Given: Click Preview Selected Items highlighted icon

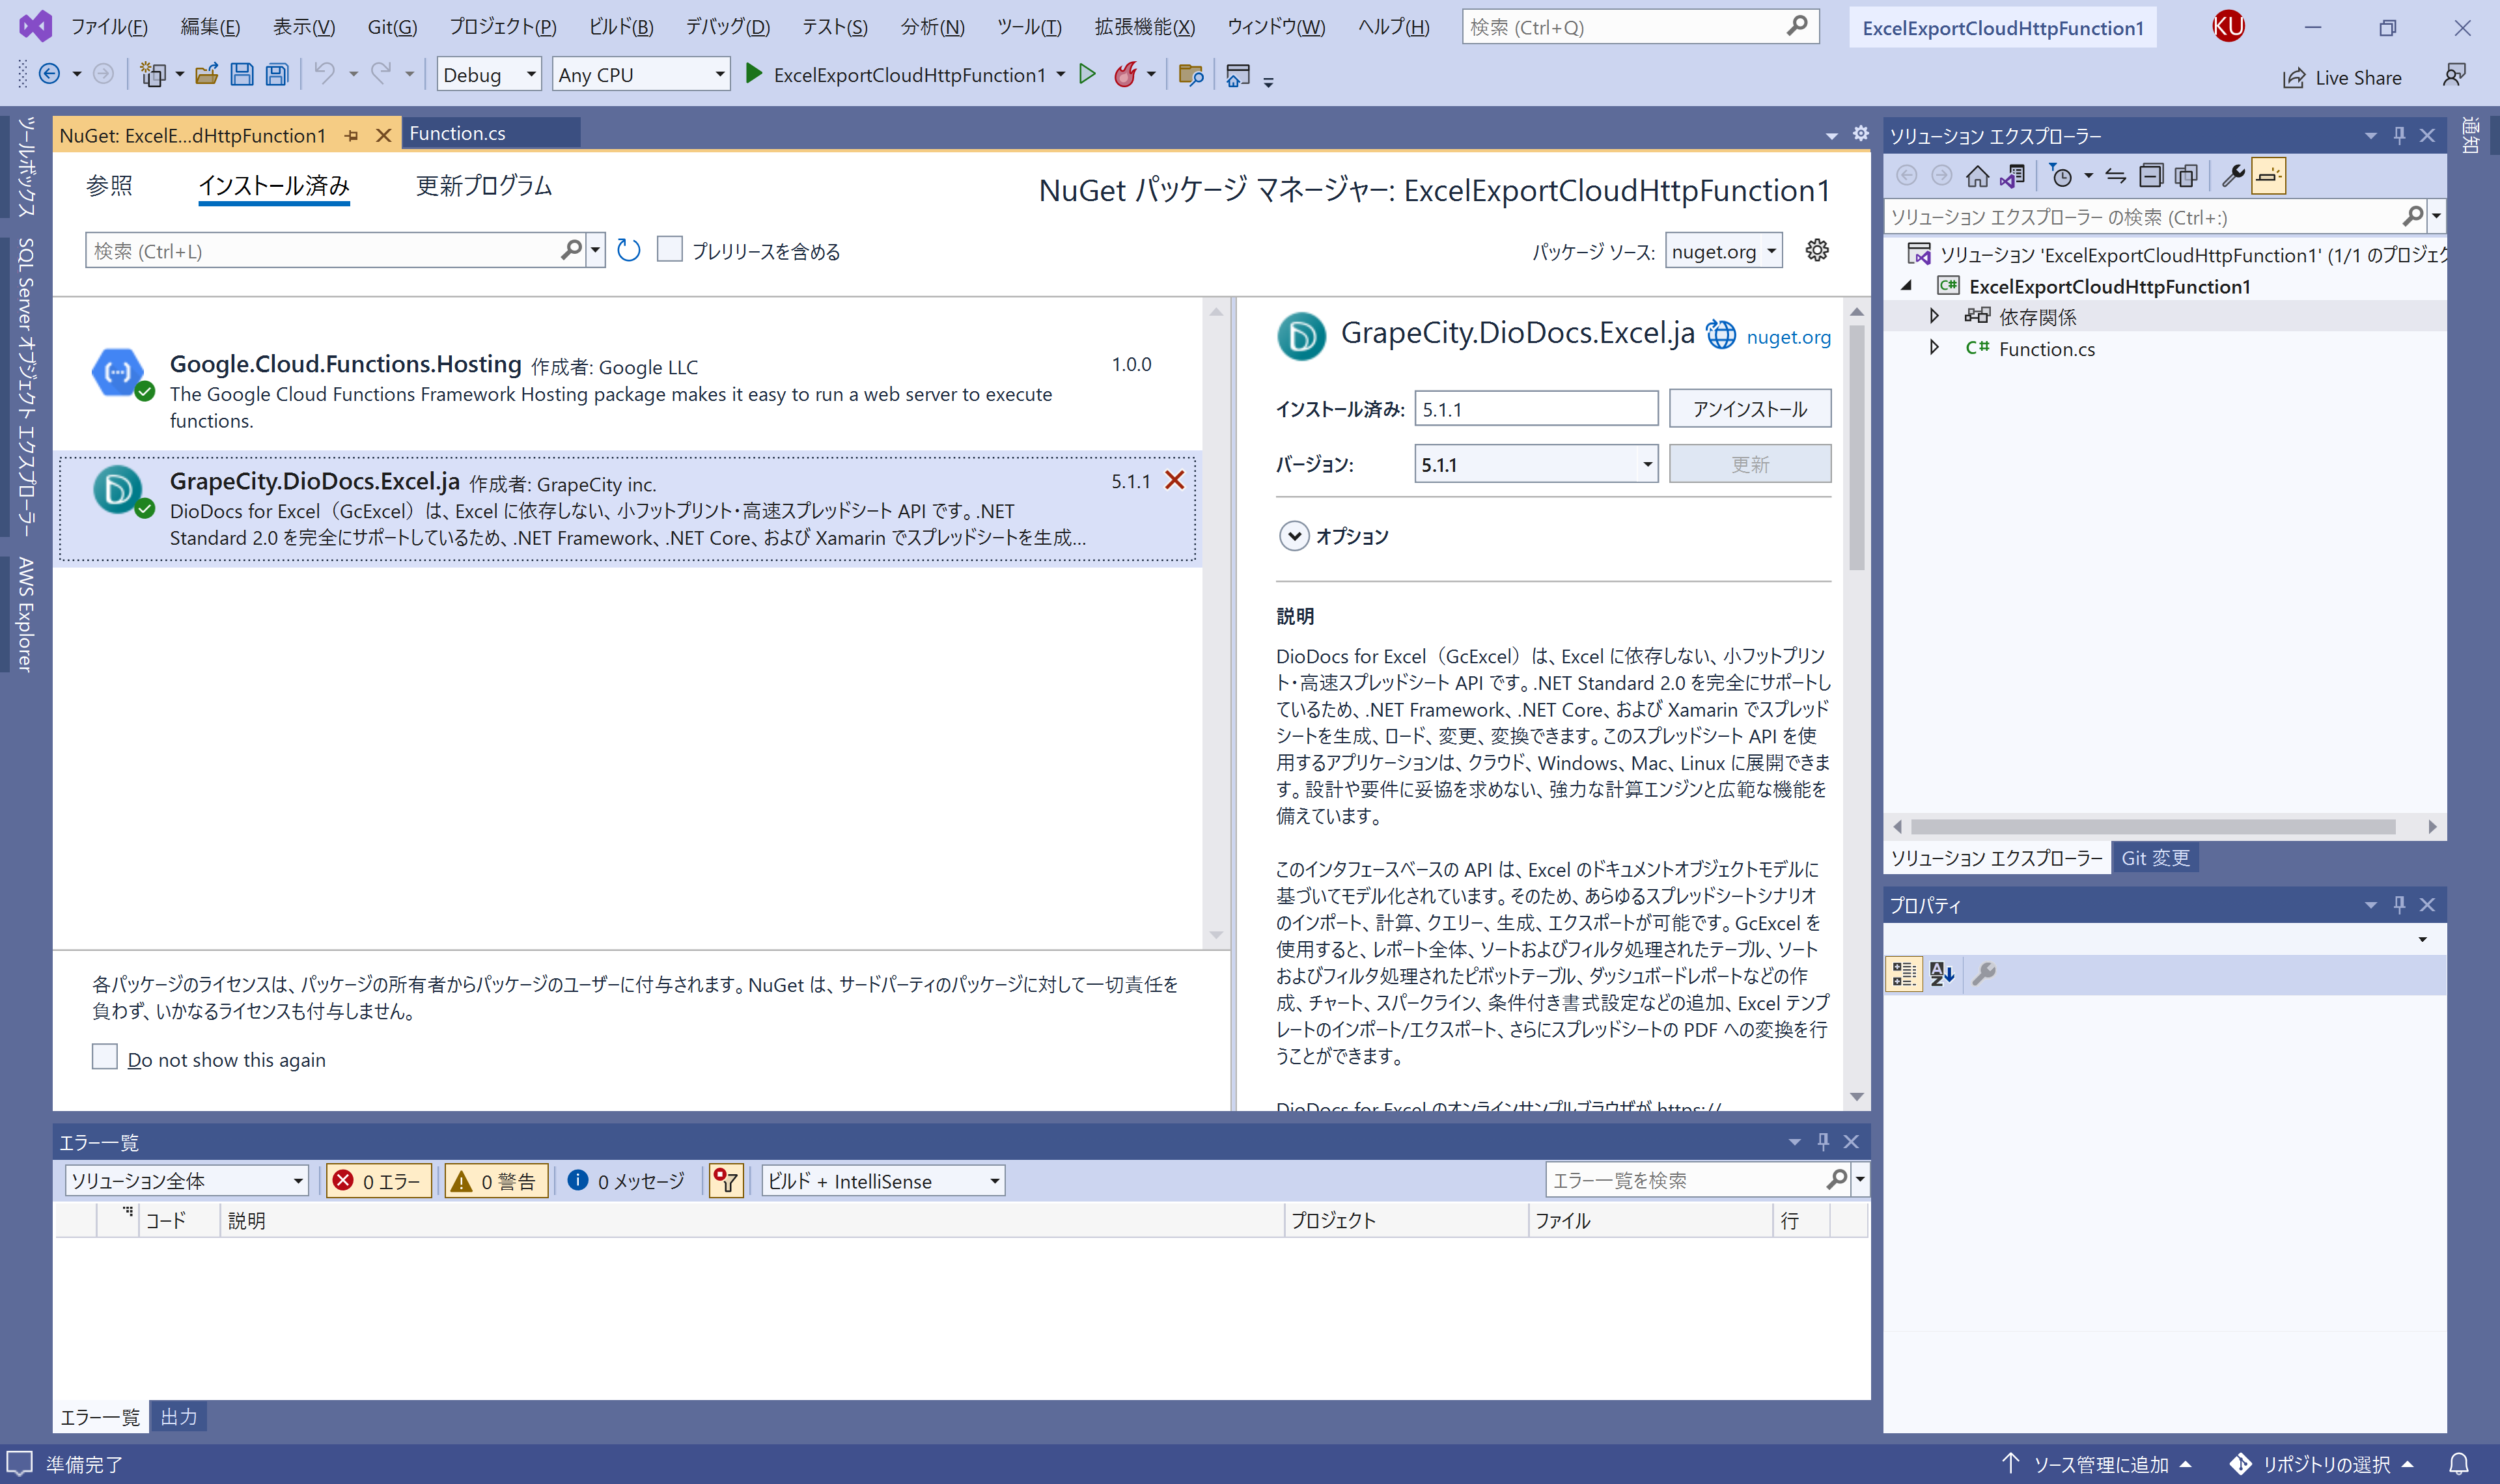Looking at the screenshot, I should [x=2268, y=177].
